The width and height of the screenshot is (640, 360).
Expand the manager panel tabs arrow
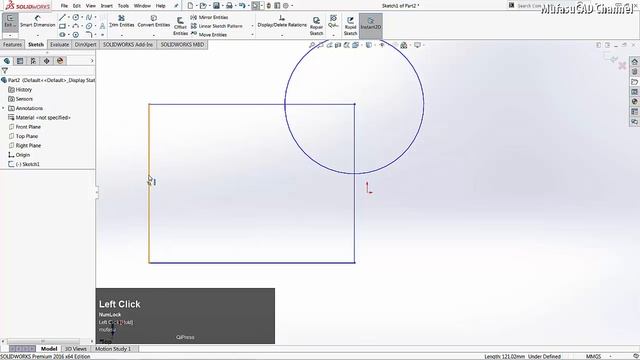click(x=92, y=61)
